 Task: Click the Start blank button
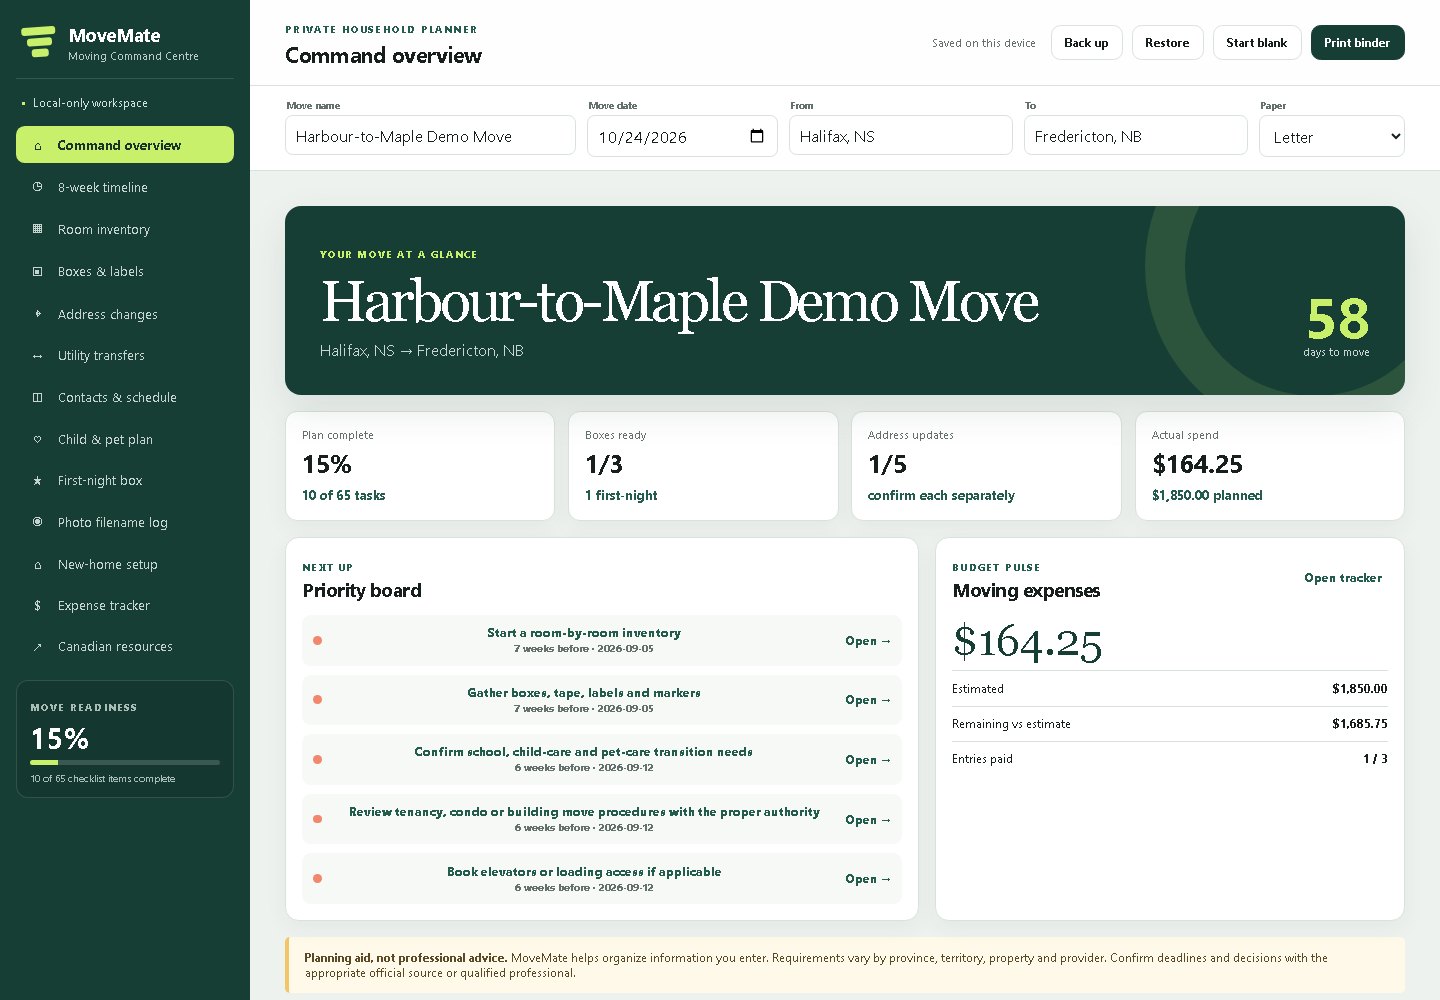pos(1256,43)
